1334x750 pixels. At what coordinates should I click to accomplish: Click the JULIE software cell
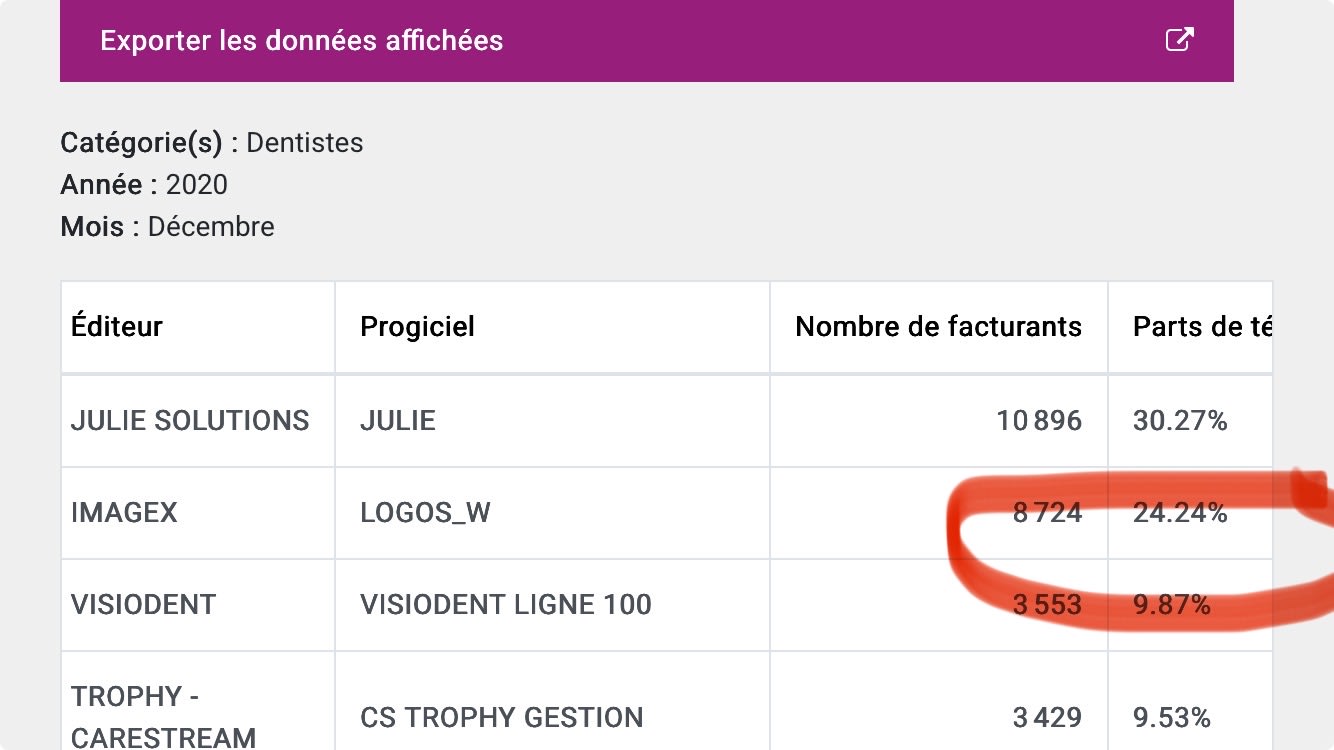click(x=398, y=420)
